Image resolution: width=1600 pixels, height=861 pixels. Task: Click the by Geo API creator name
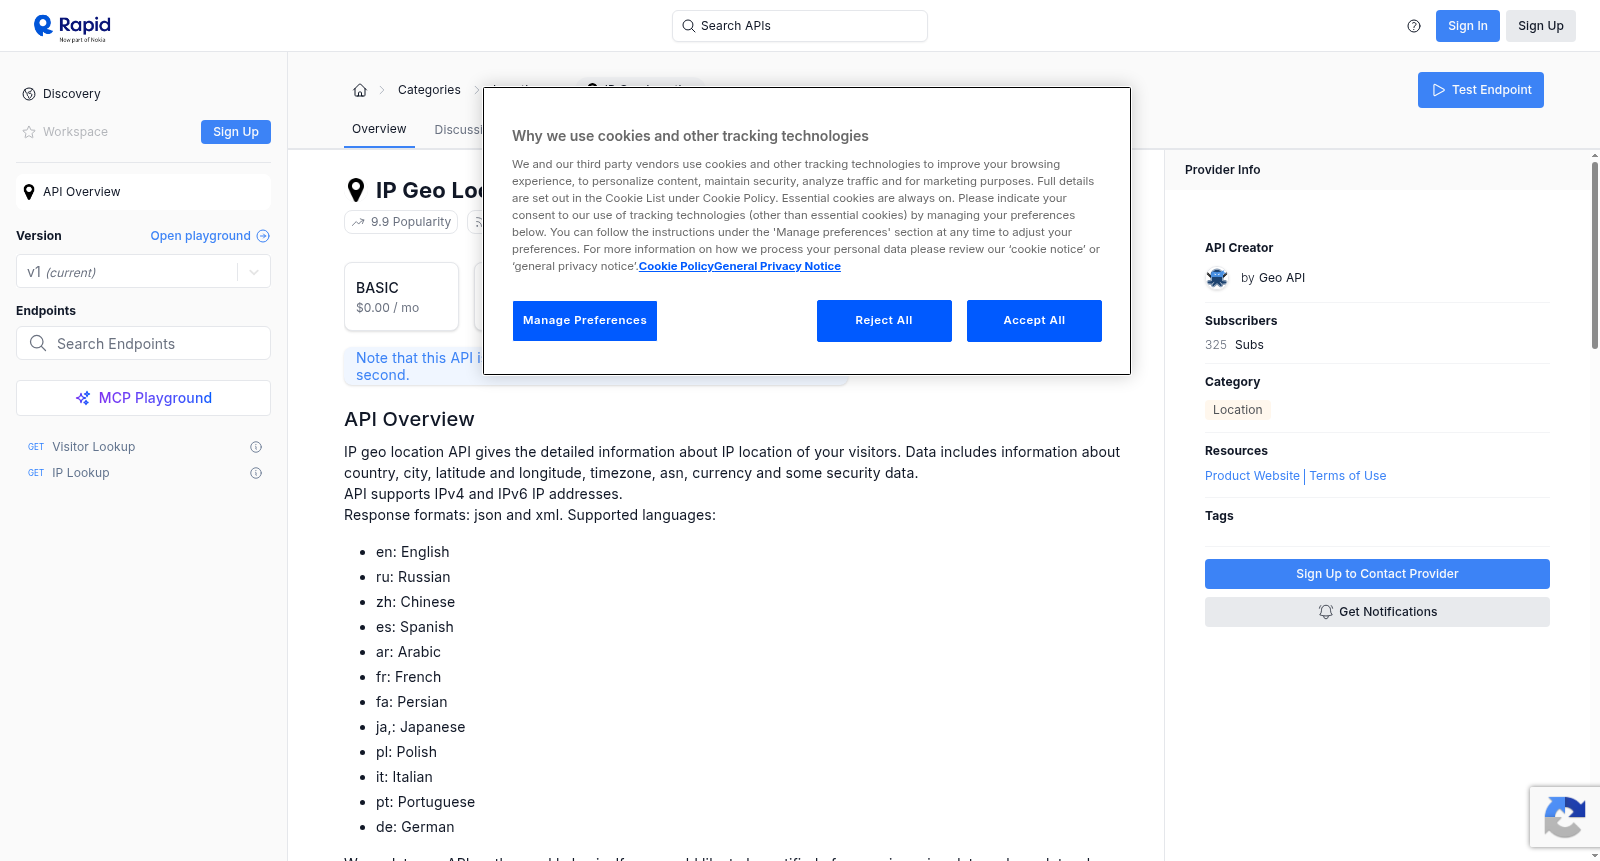(x=1272, y=278)
